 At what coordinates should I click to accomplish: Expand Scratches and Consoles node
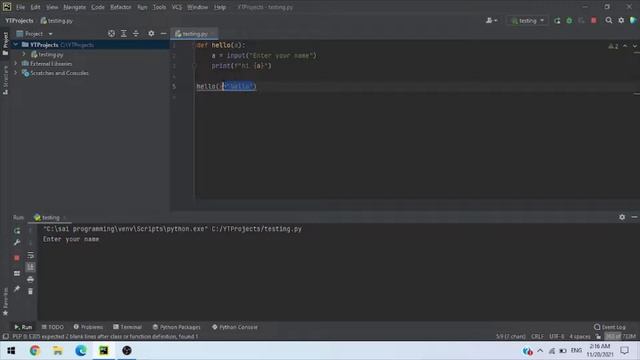16,73
